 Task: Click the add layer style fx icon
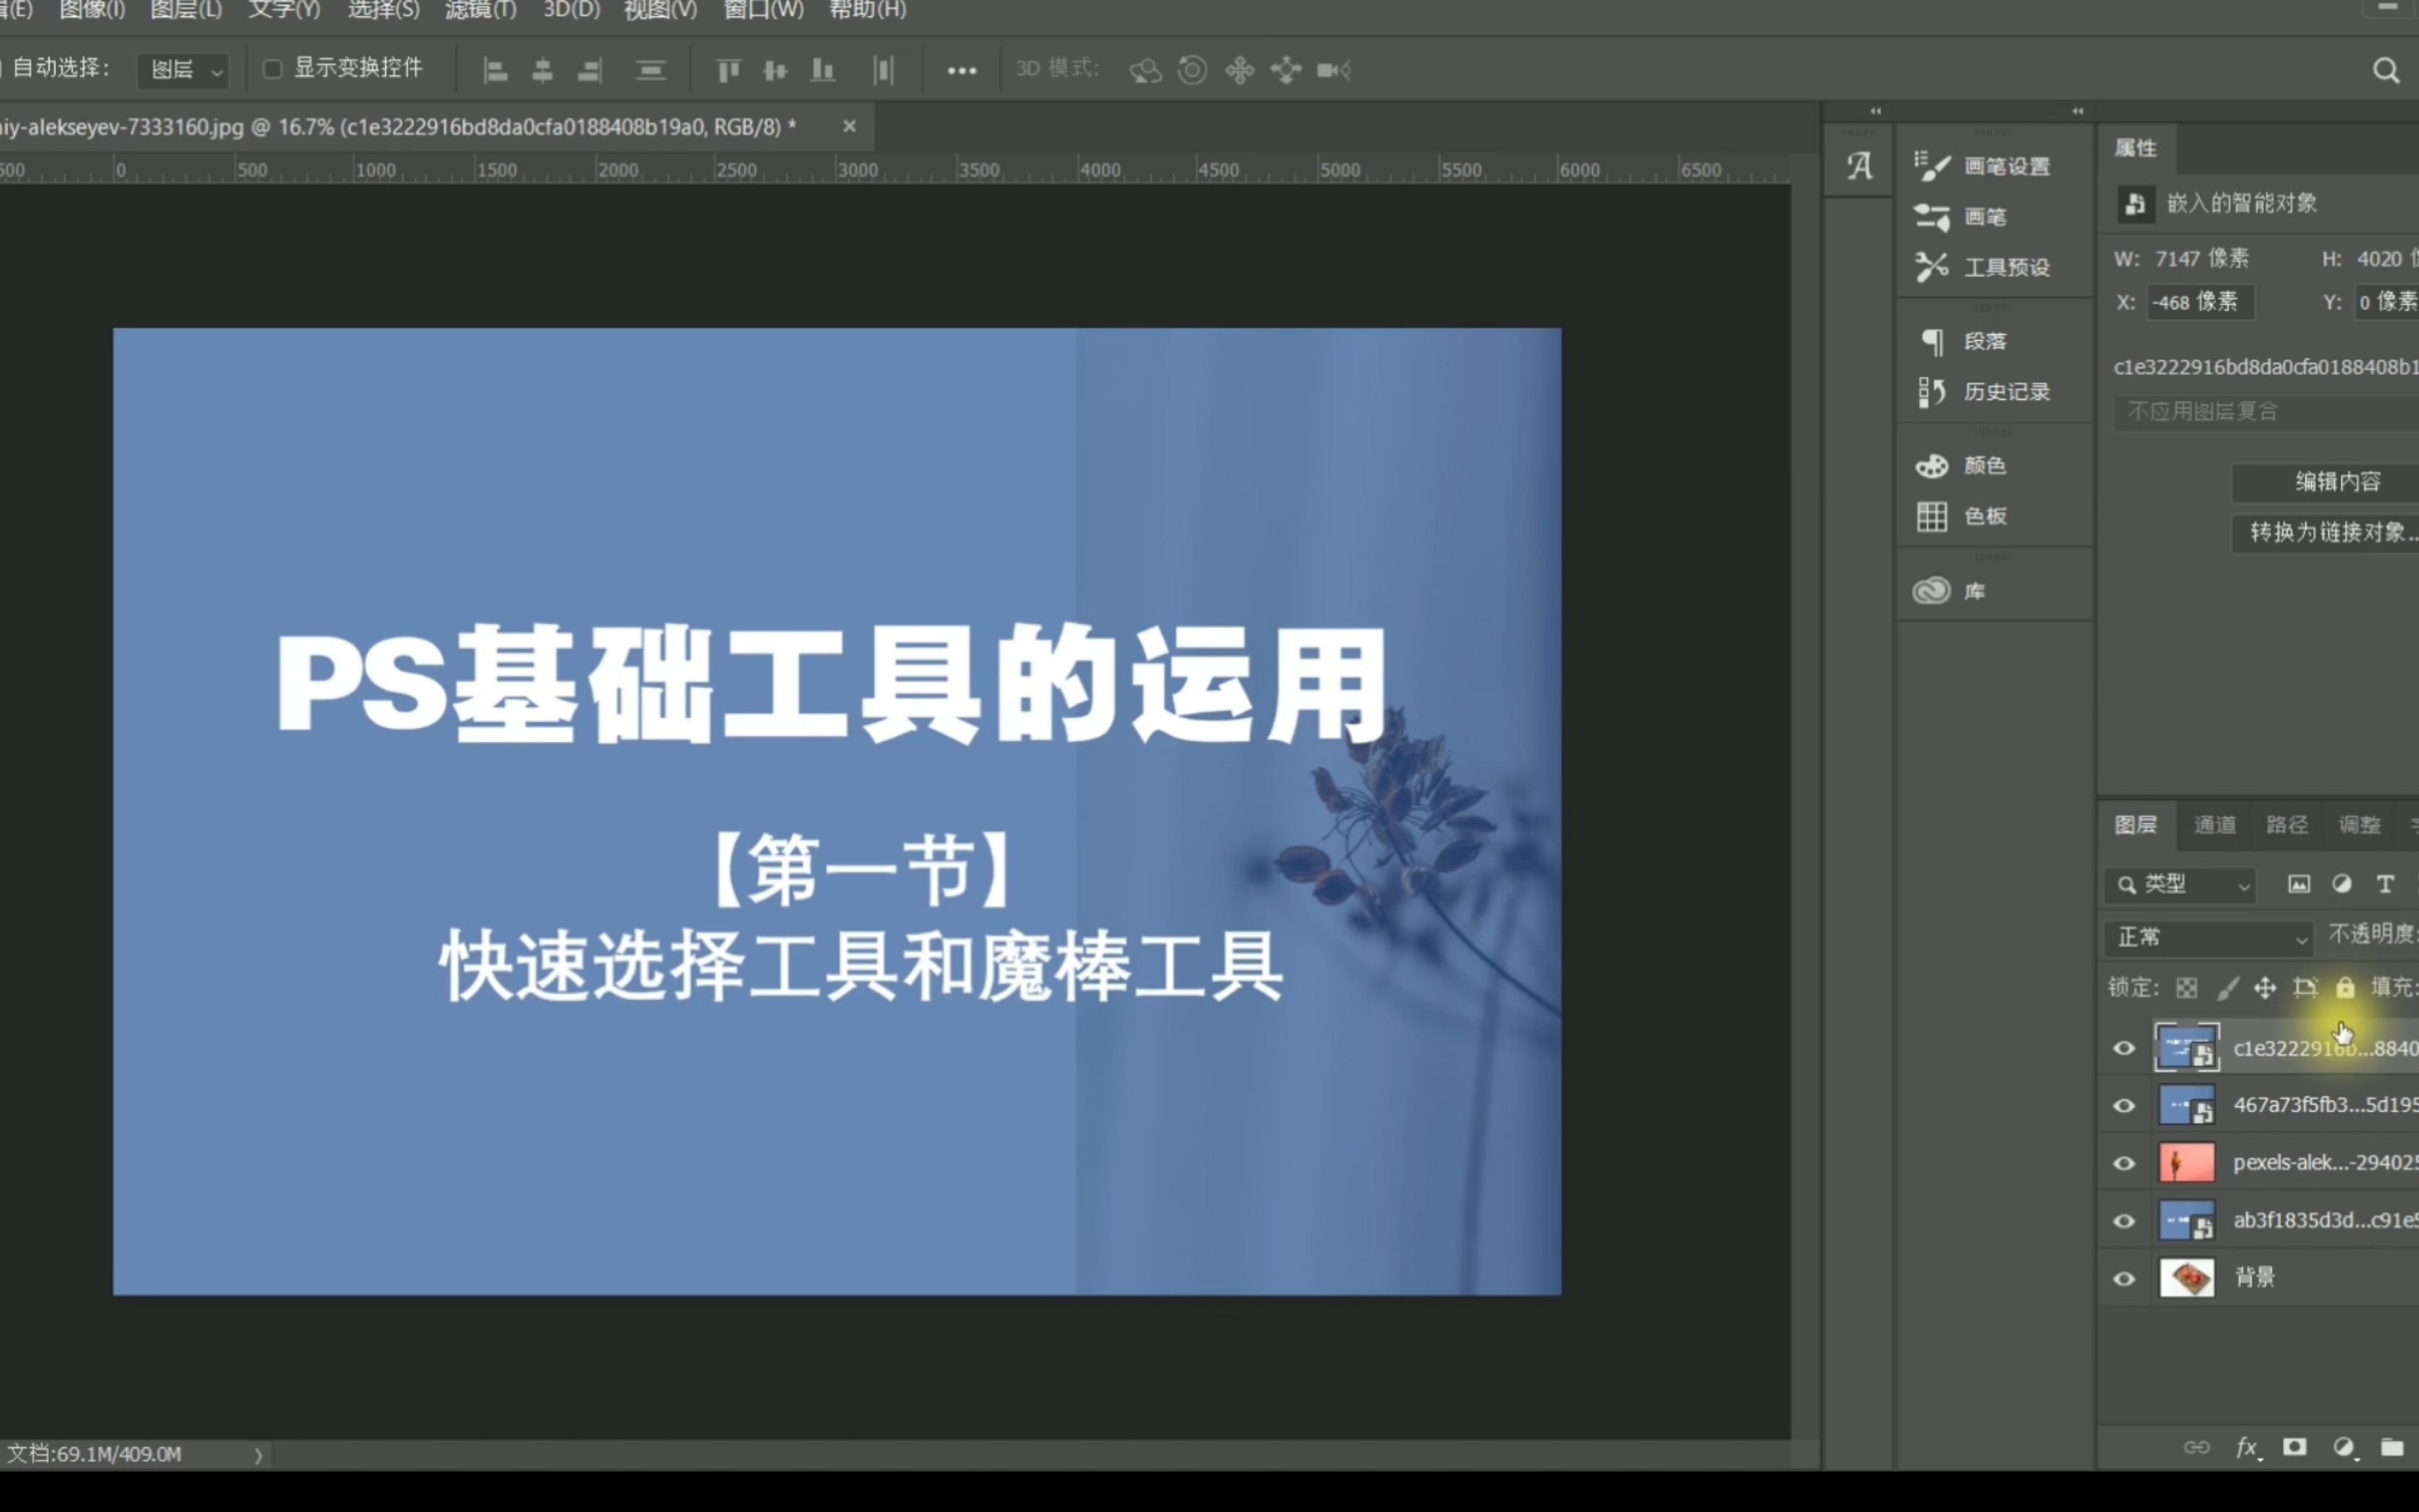2247,1447
